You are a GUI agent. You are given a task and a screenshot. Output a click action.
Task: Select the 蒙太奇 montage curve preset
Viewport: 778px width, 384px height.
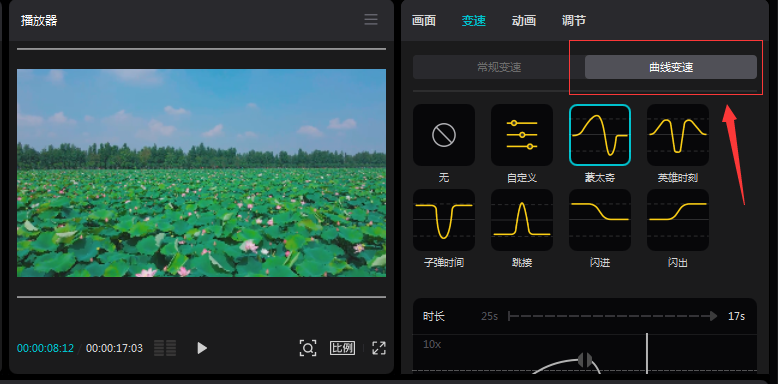[x=599, y=135]
